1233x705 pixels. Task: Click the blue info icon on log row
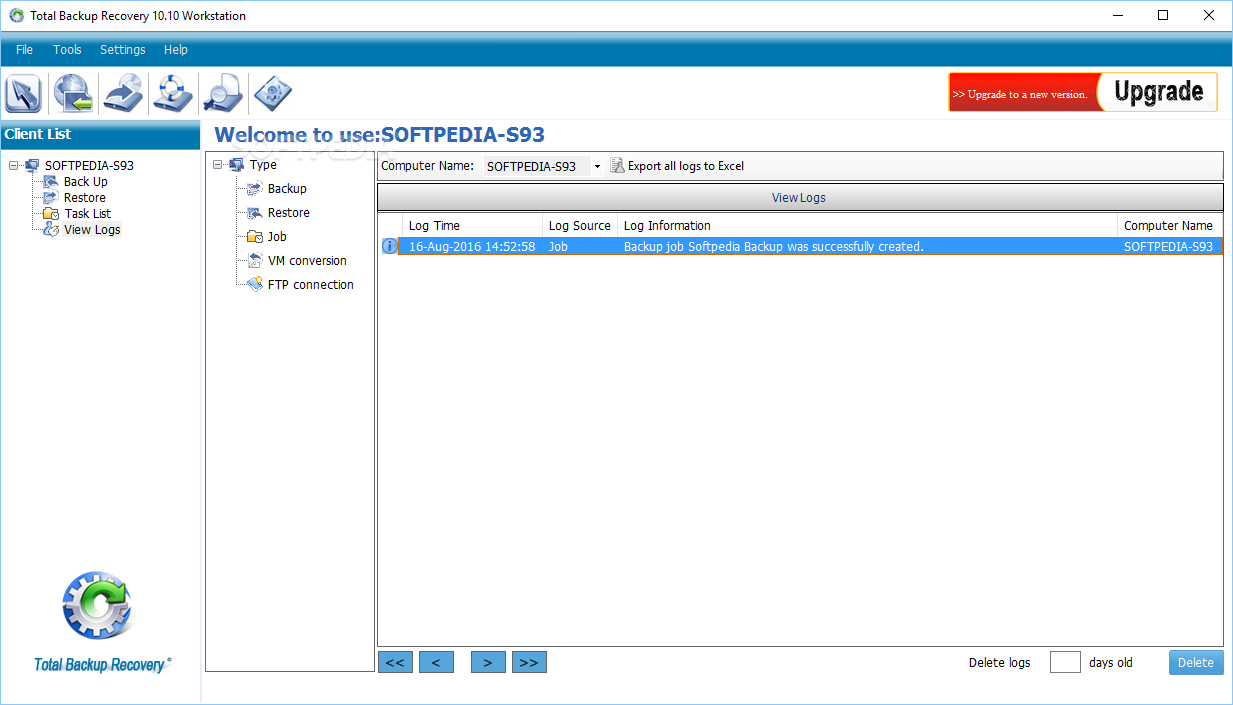389,246
